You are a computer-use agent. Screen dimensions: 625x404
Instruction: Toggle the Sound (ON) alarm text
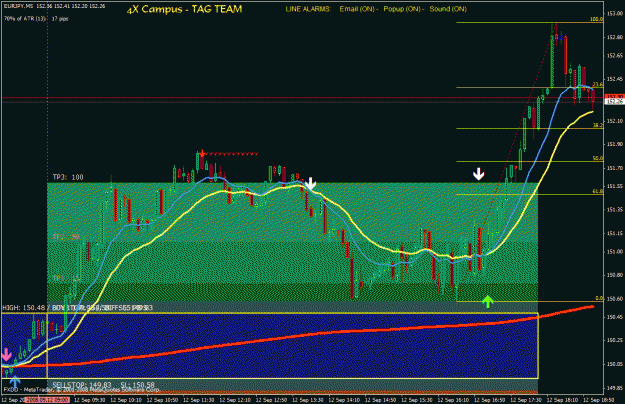pos(448,9)
